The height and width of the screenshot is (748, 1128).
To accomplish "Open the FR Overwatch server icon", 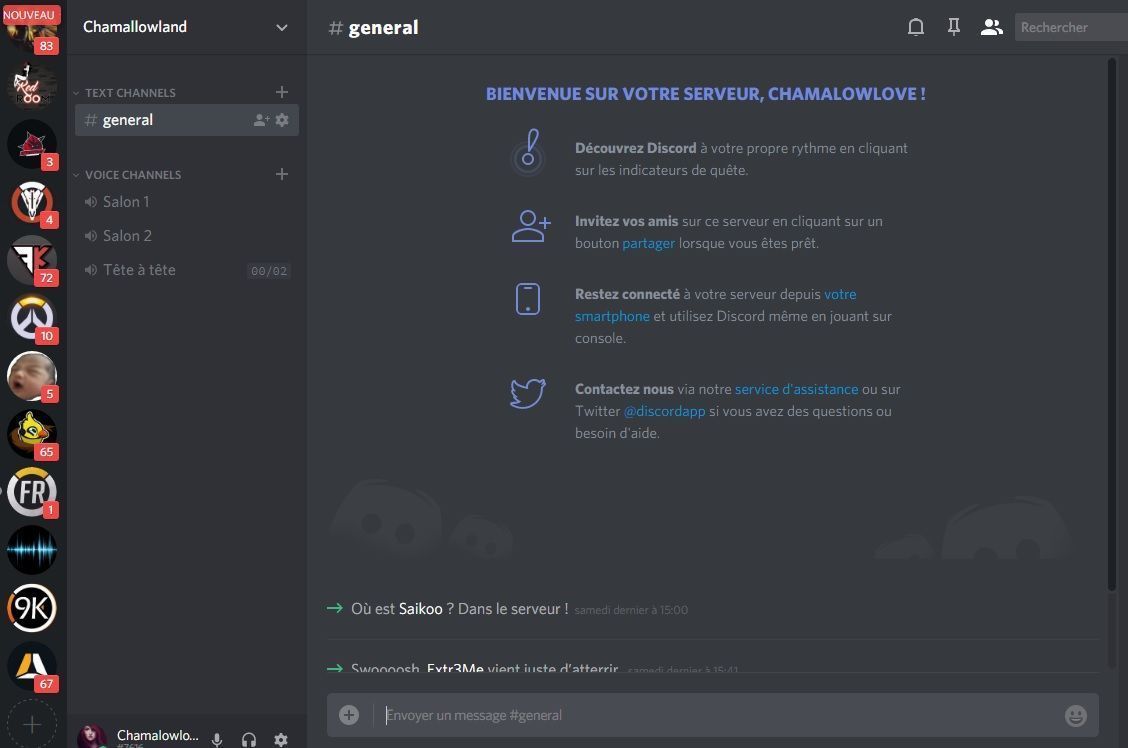I will coord(32,492).
